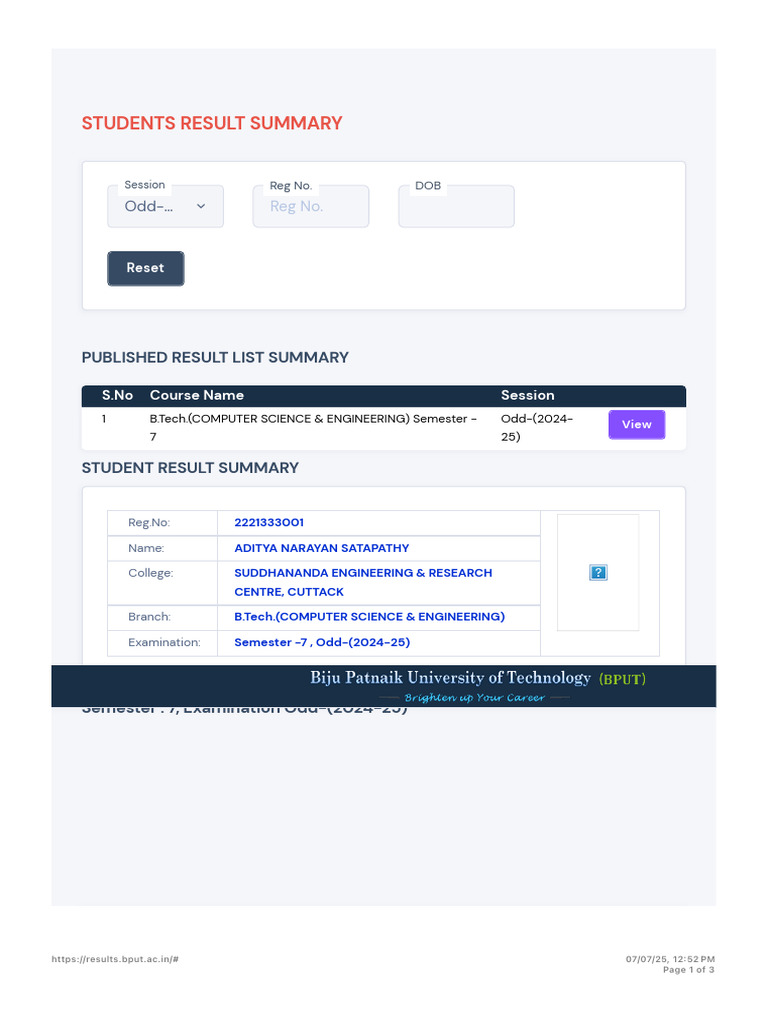Click the results.bput.ac.in URL in footer
This screenshot has height=1024, width=768.
pyautogui.click(x=115, y=959)
